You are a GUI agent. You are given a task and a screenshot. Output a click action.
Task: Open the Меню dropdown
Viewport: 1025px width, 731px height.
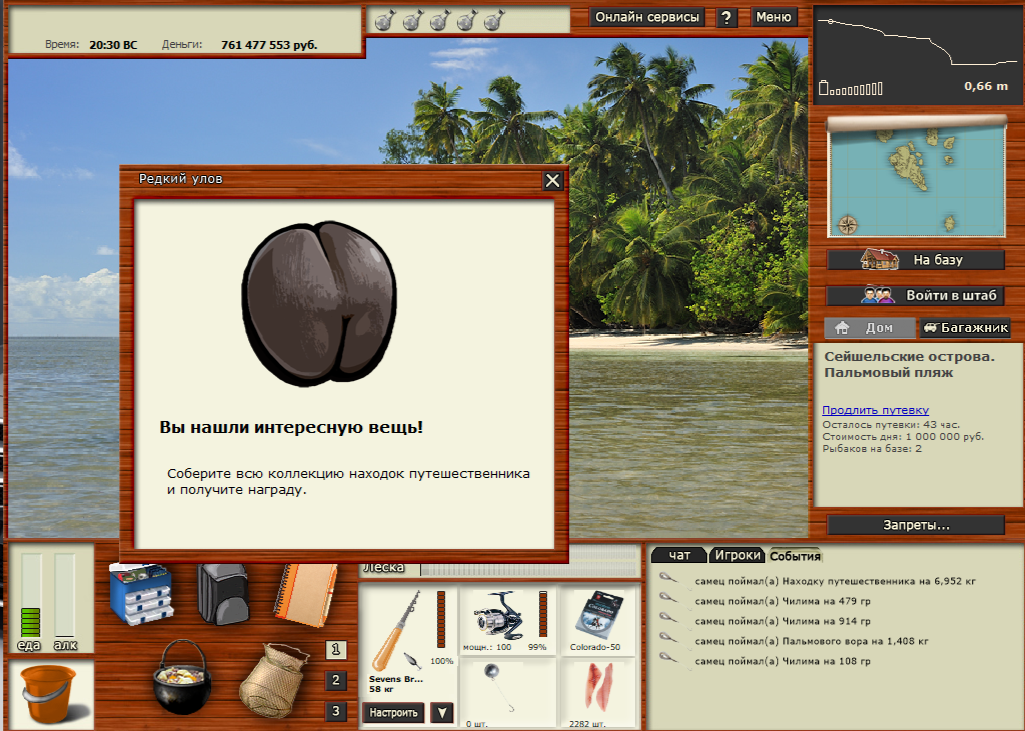pos(773,17)
